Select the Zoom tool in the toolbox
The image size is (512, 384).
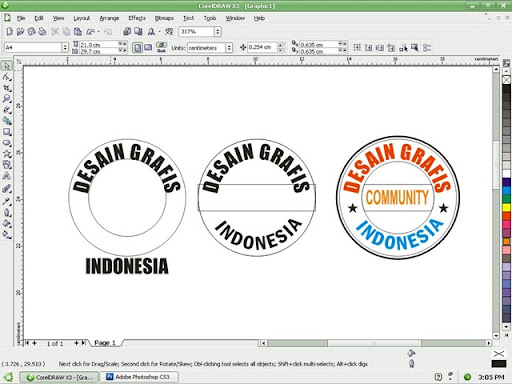(7, 99)
